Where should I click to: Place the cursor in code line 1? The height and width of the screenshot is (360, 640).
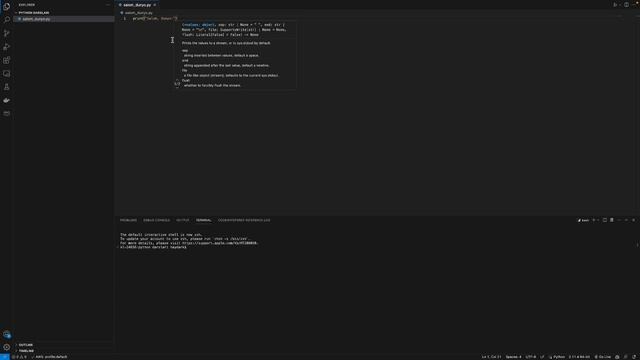coord(155,18)
